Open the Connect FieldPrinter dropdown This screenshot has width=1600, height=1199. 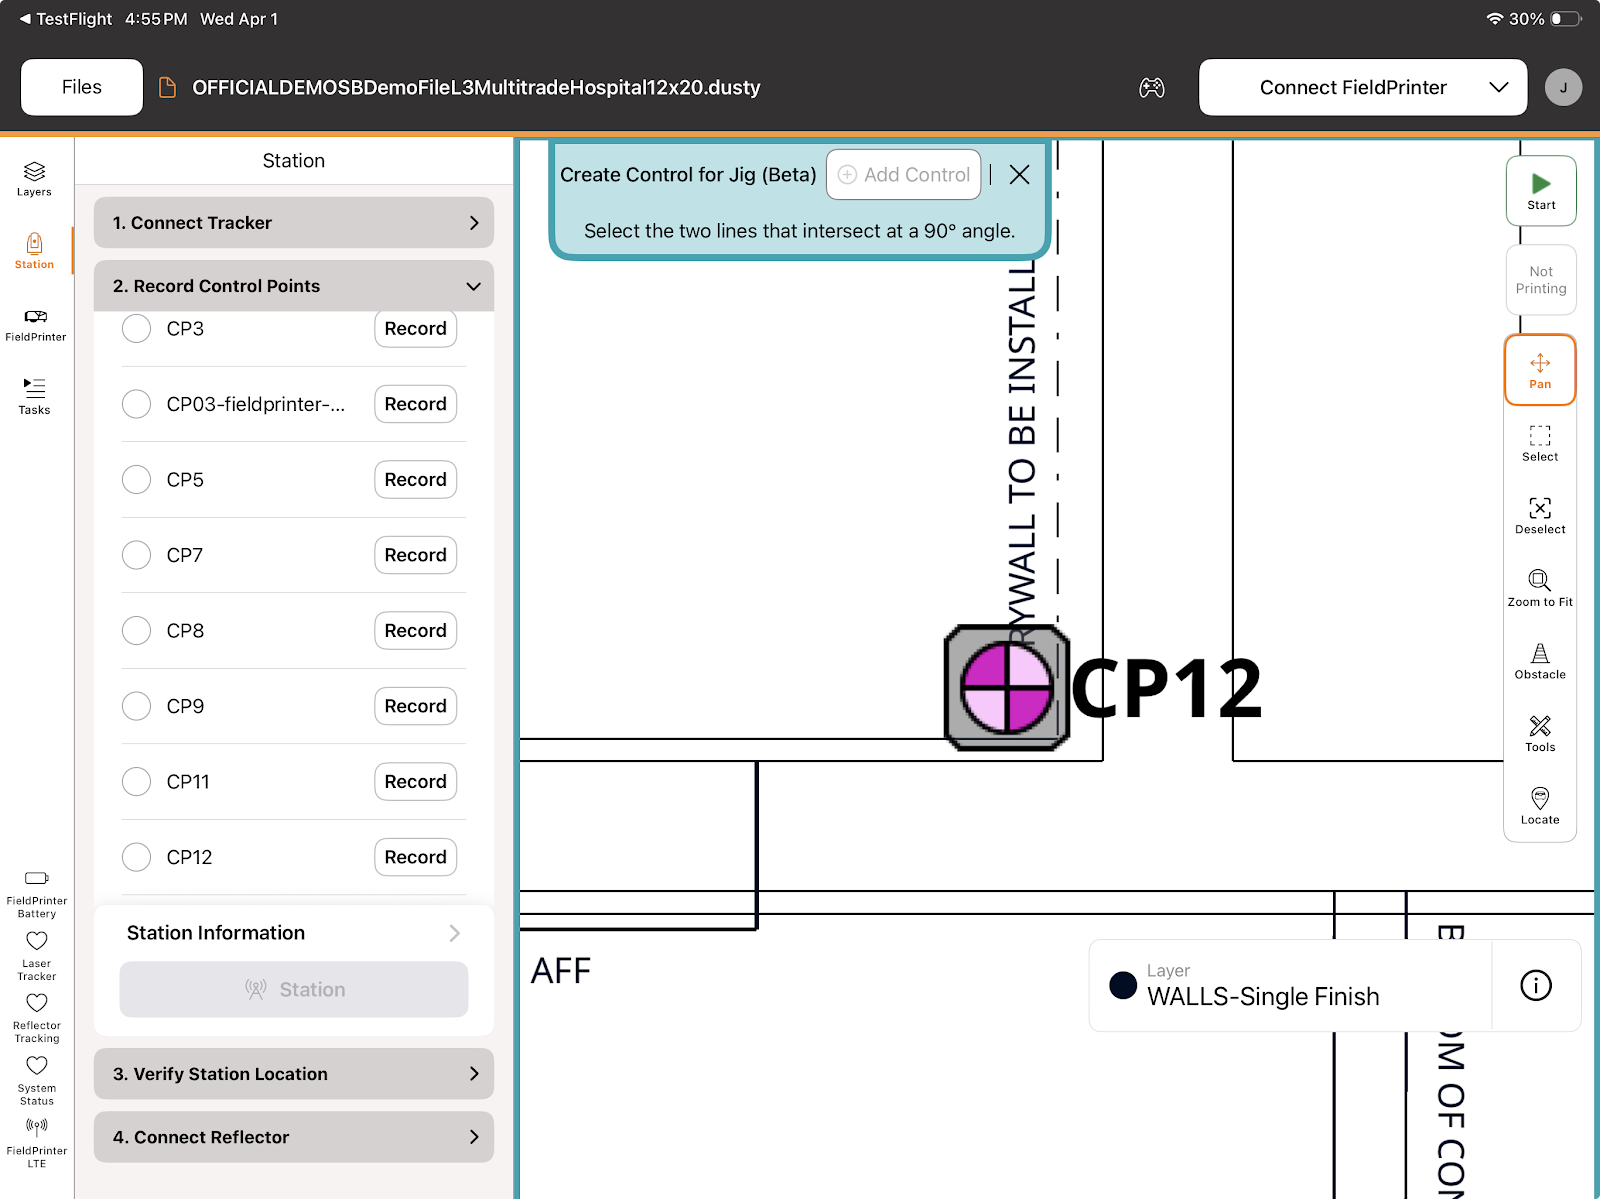coord(1363,88)
